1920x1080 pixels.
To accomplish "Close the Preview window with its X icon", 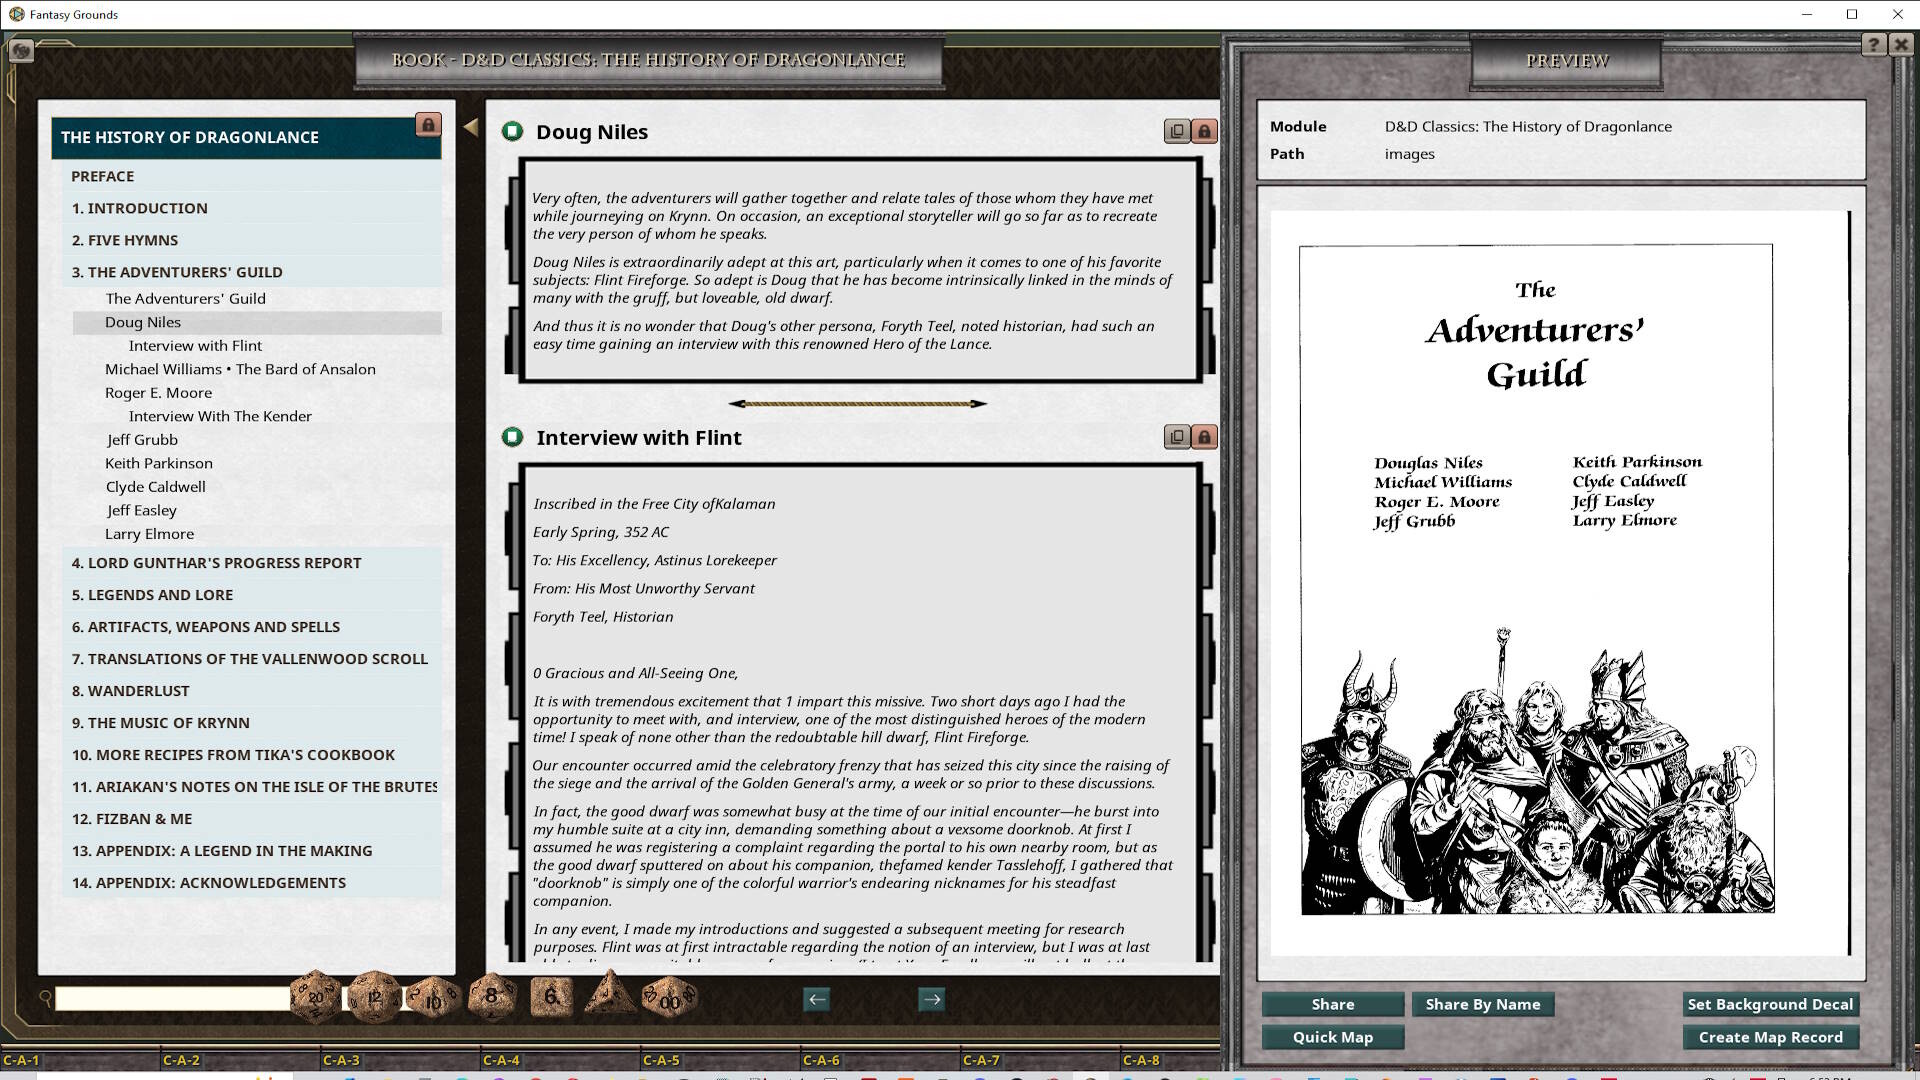I will (x=1901, y=45).
